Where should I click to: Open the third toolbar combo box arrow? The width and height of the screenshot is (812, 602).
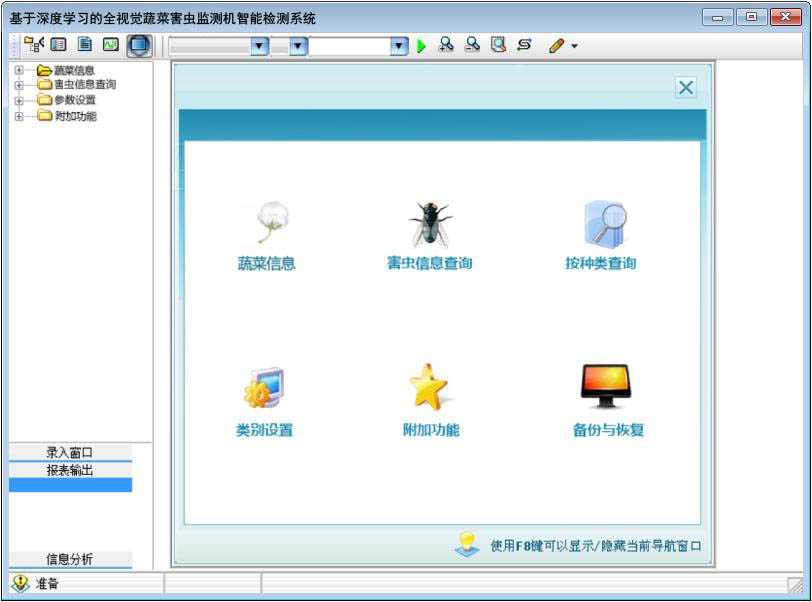click(x=398, y=46)
